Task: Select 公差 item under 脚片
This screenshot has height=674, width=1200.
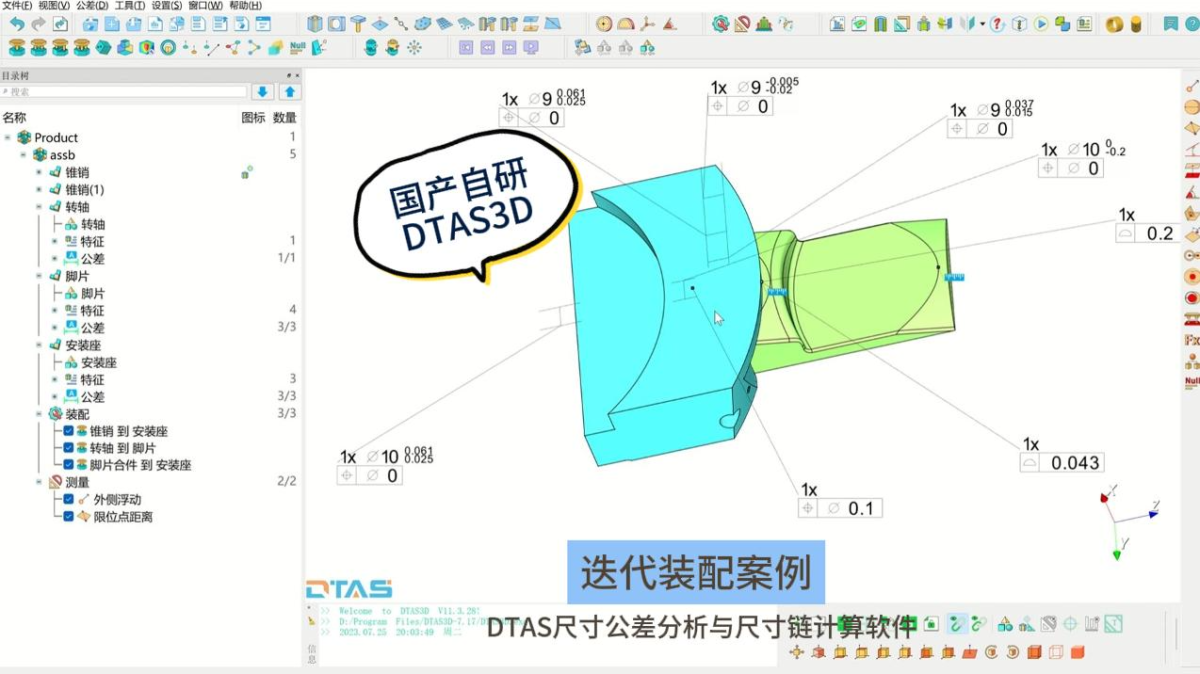Action: point(92,328)
